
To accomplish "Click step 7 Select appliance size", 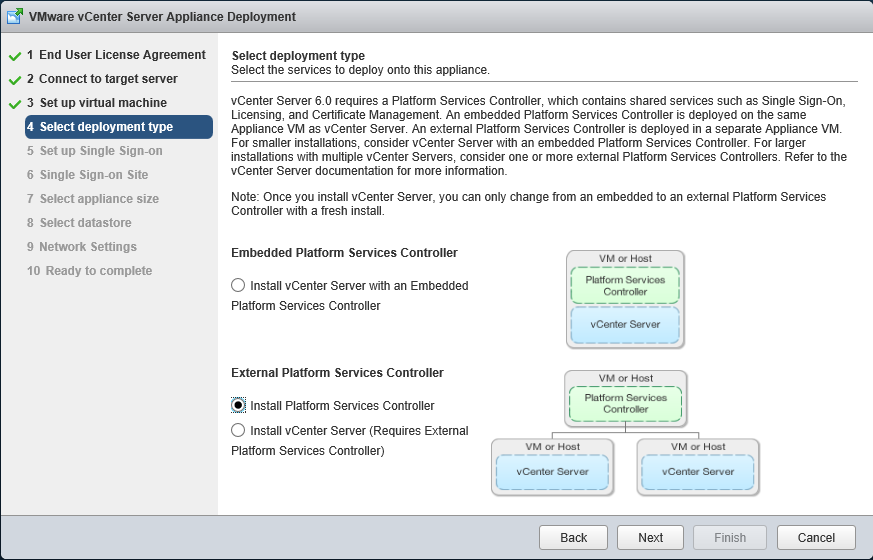I will point(99,199).
